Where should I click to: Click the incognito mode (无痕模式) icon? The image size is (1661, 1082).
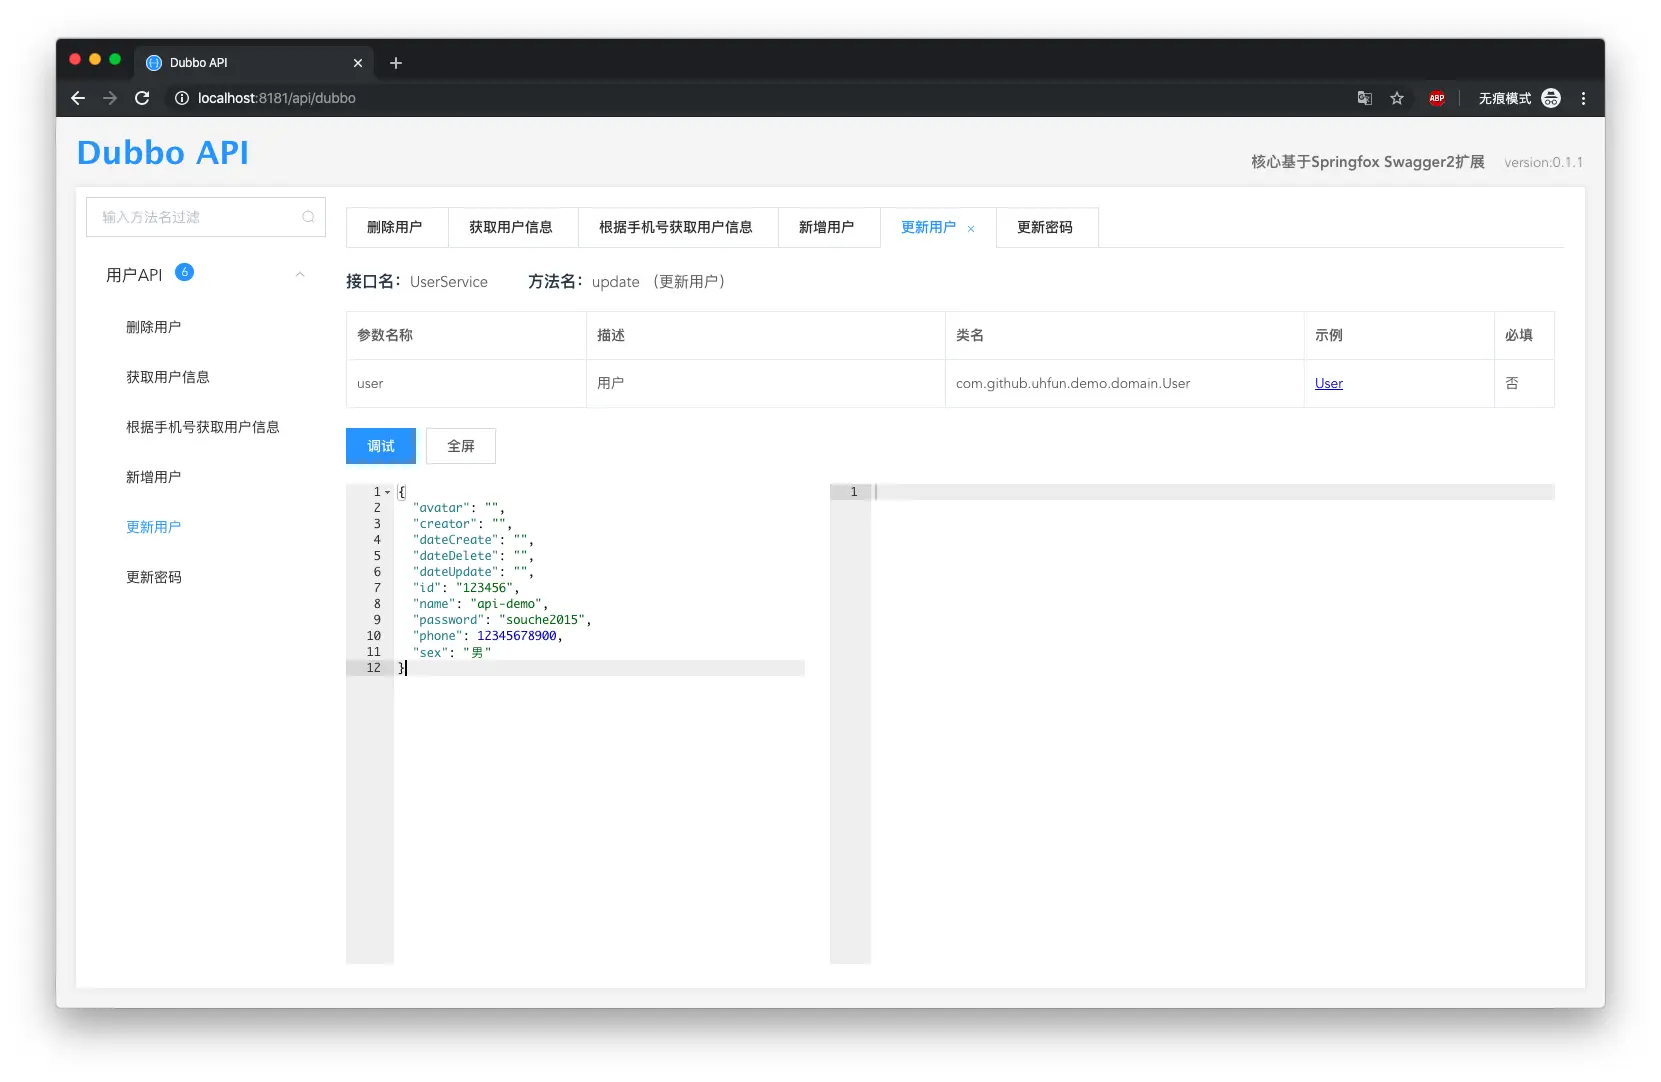point(1551,98)
